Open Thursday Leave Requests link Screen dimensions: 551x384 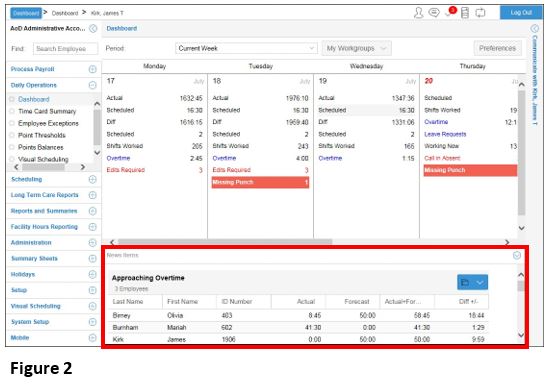tap(445, 134)
